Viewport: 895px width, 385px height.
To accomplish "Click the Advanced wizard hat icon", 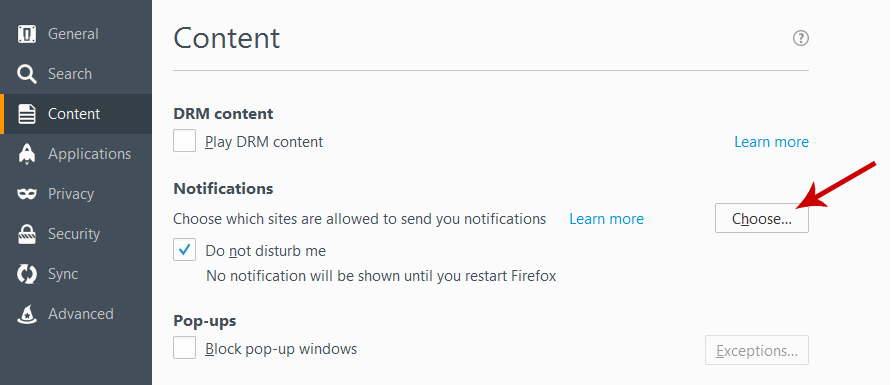I will [27, 314].
